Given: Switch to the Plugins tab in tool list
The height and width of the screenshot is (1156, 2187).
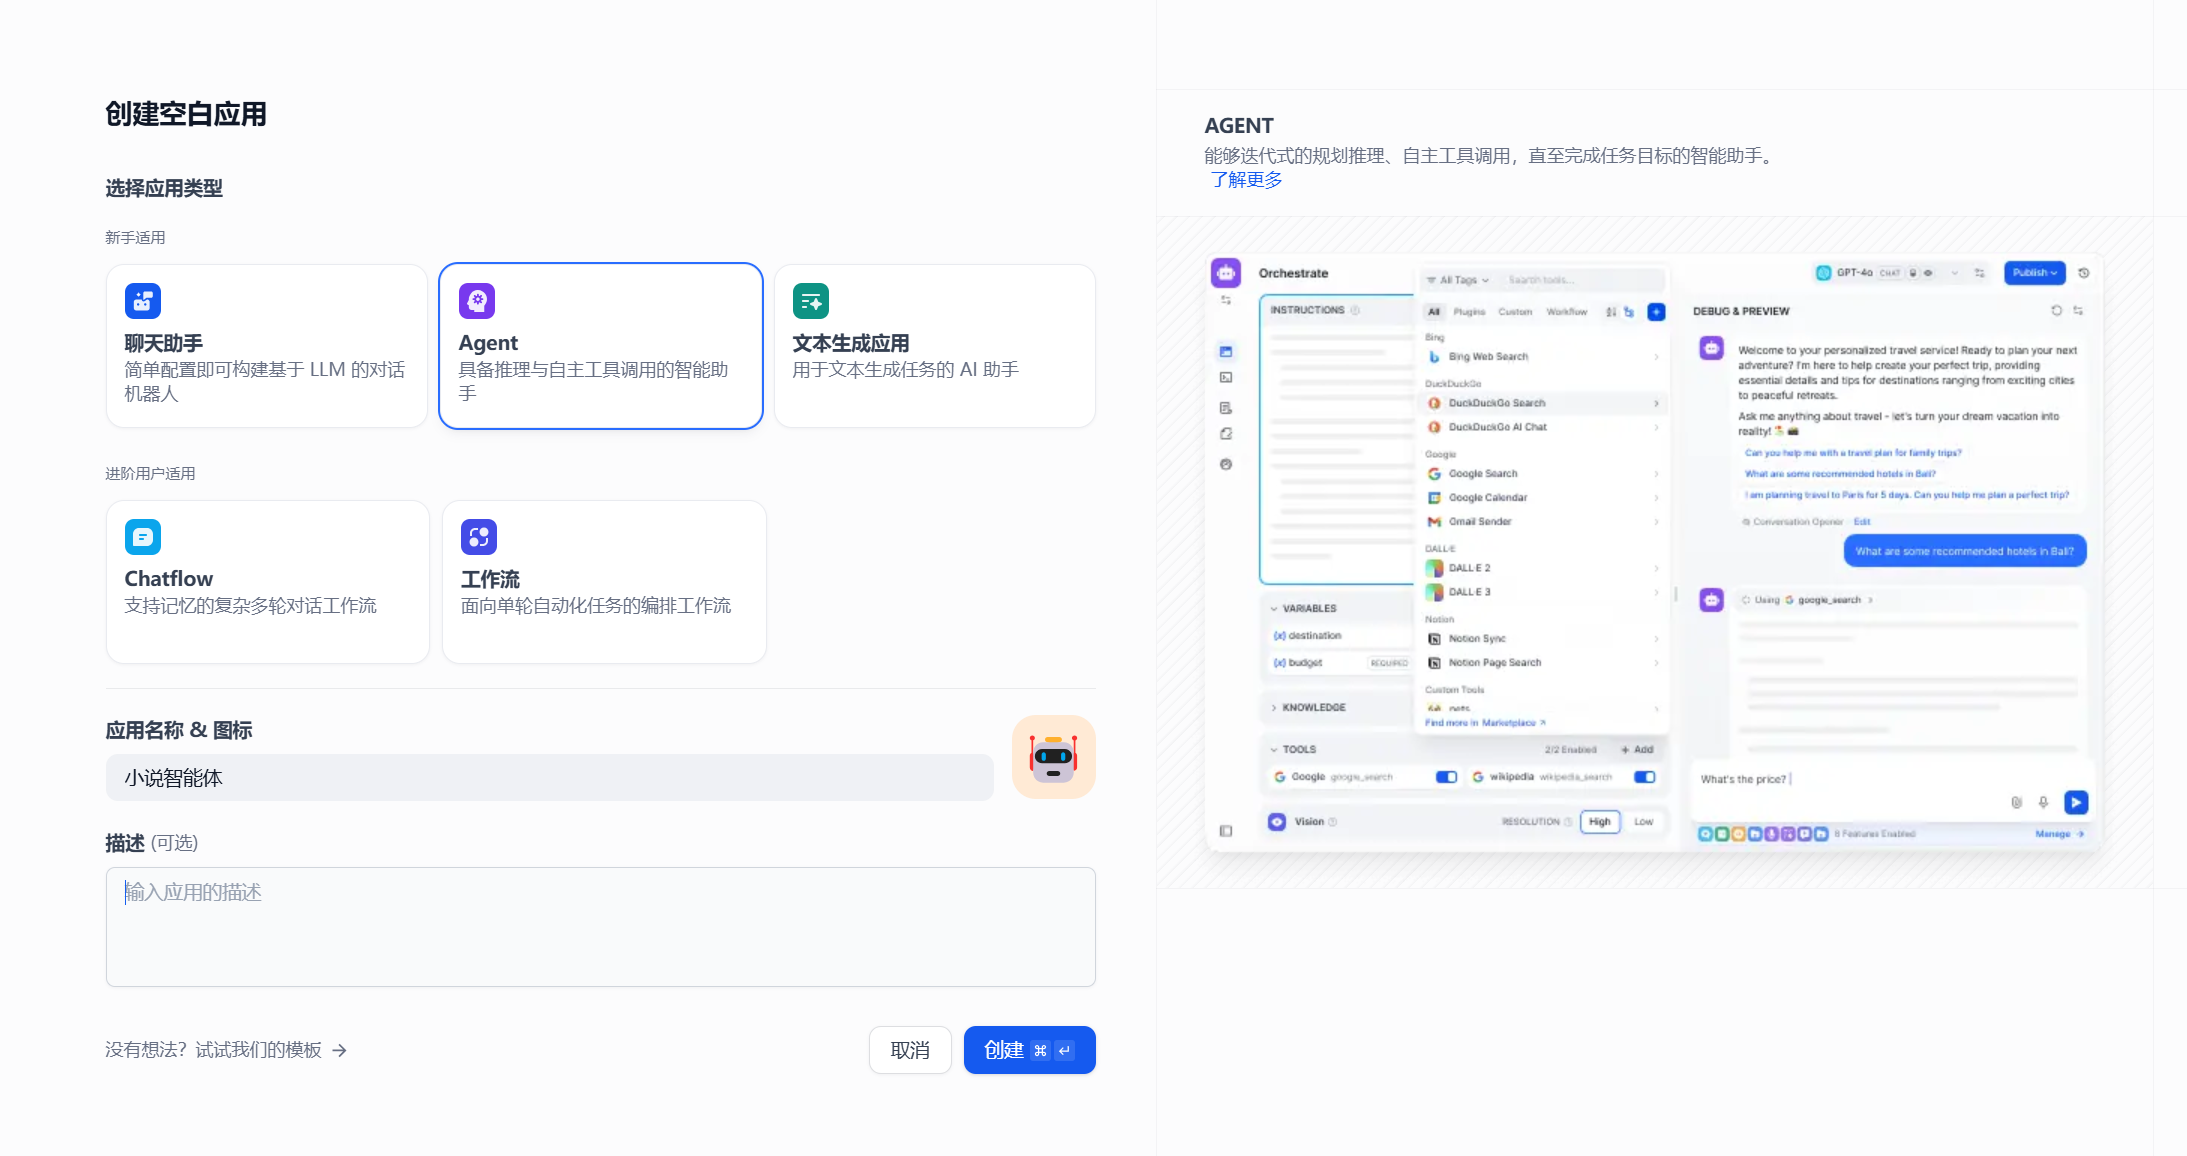Looking at the screenshot, I should 1468,312.
